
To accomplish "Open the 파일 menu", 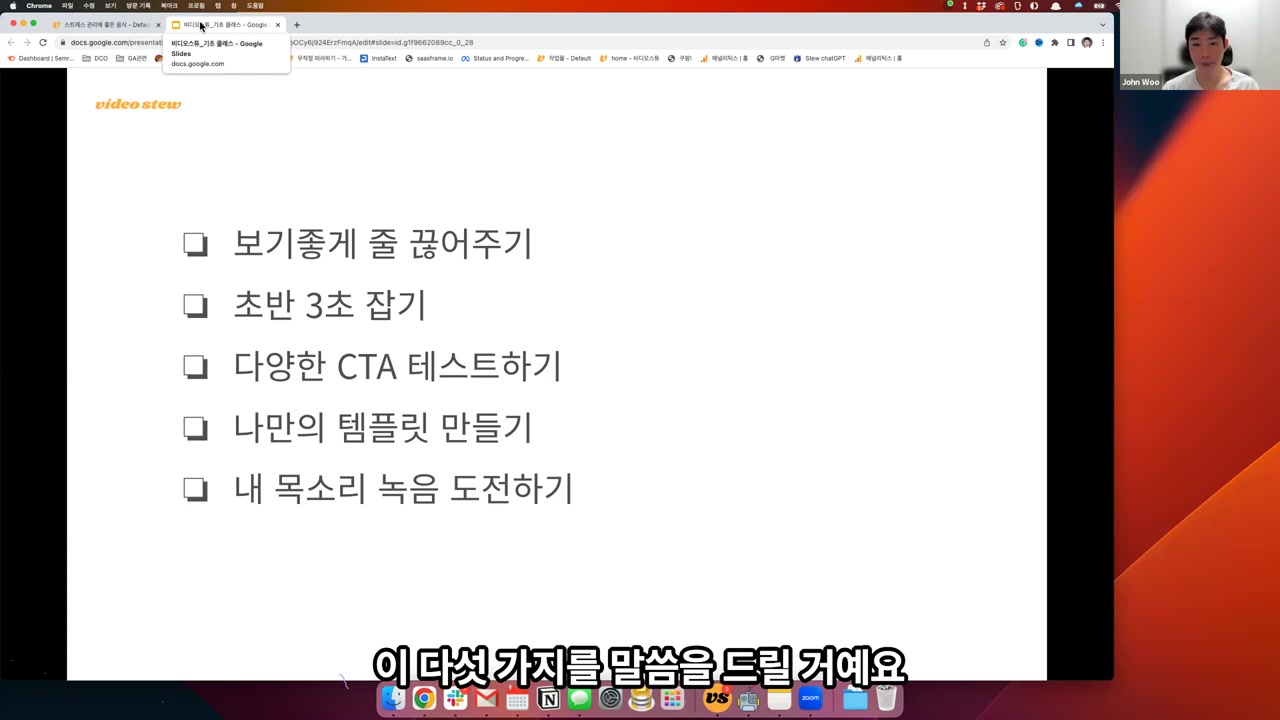I will point(67,6).
